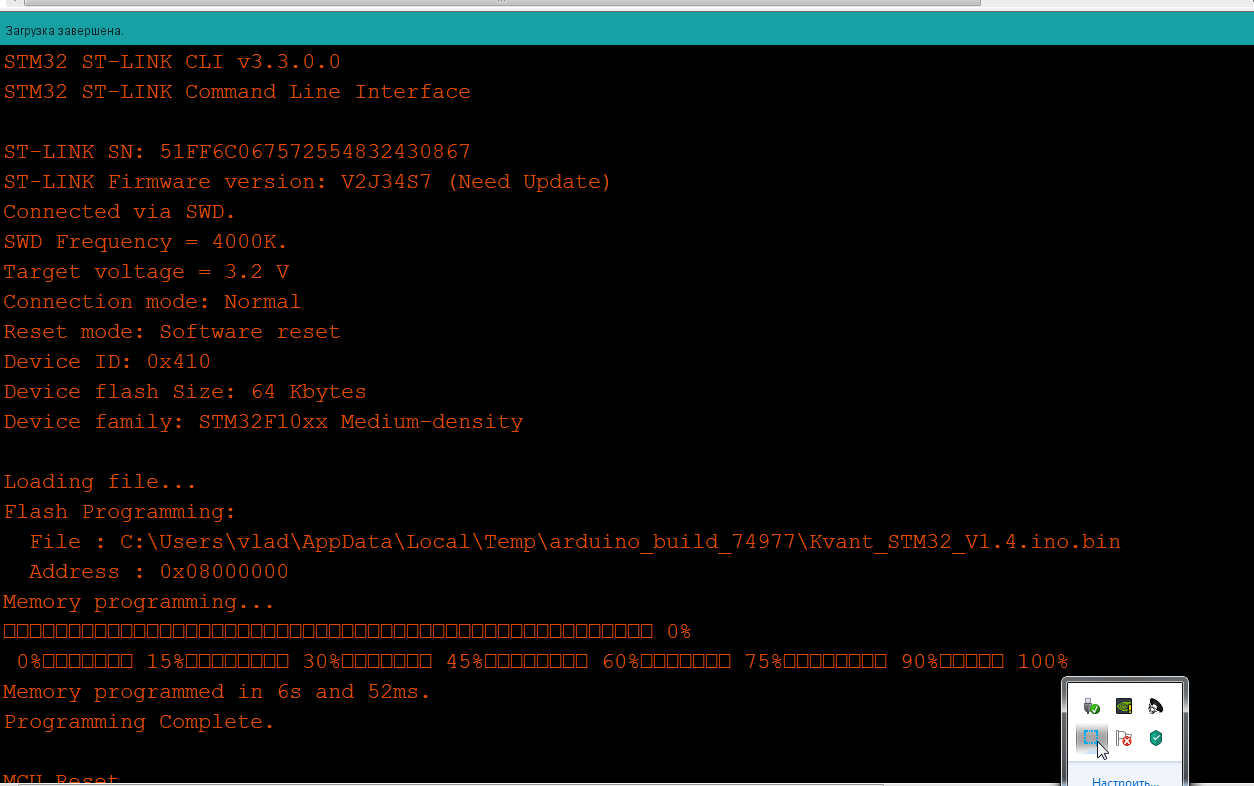
Task: Click the Programming Complete message
Action: click(139, 722)
